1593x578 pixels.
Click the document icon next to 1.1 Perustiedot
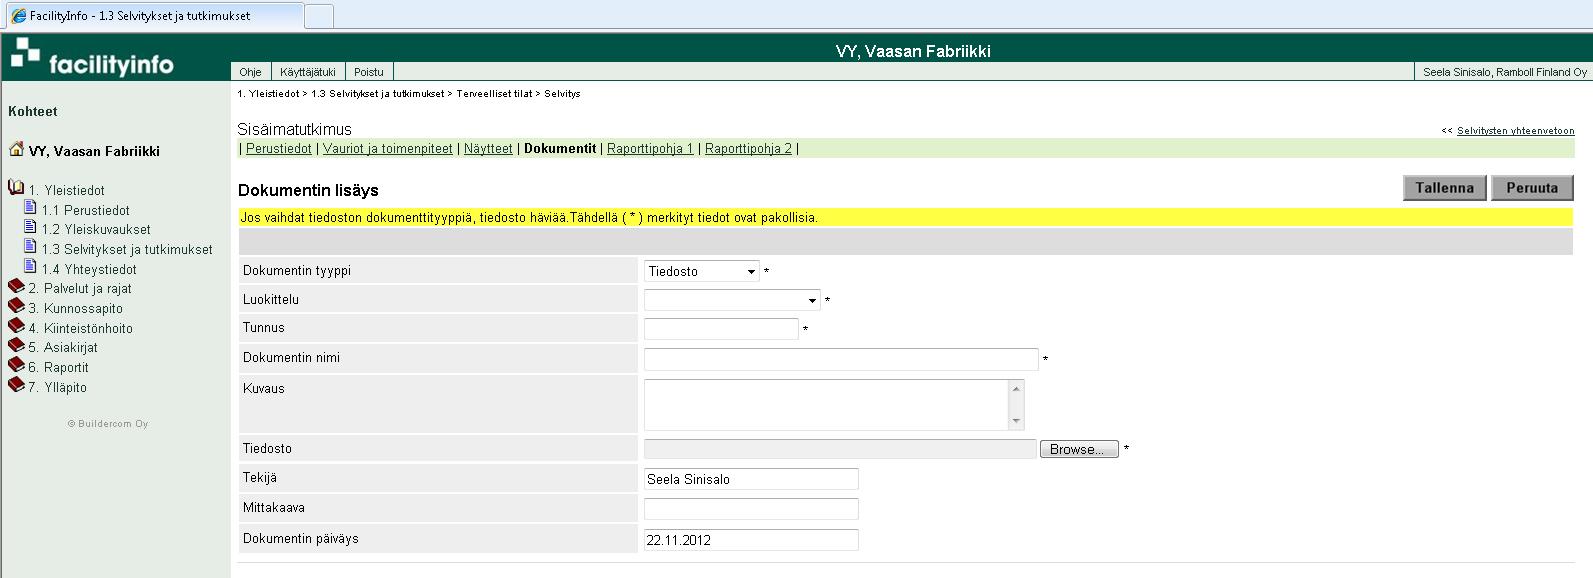(30, 208)
